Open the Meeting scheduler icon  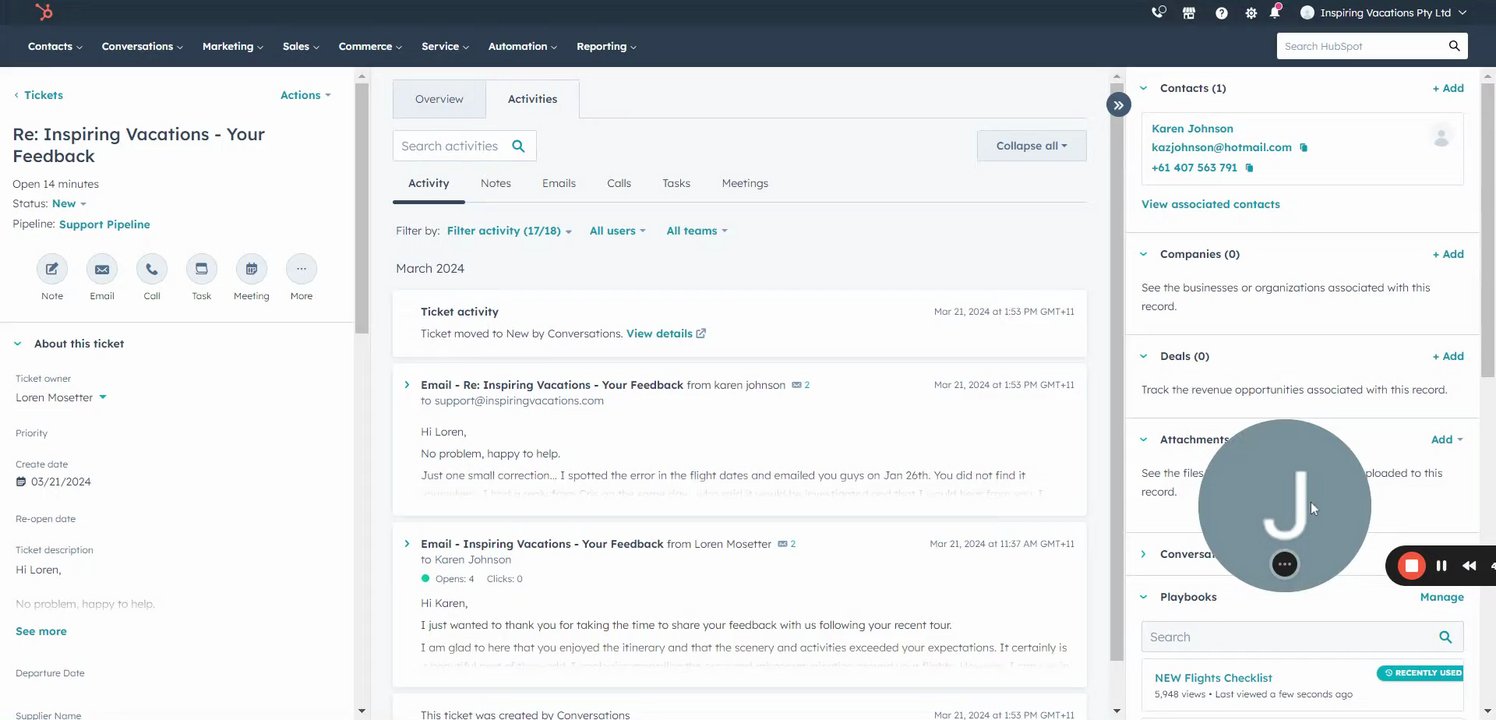[251, 269]
